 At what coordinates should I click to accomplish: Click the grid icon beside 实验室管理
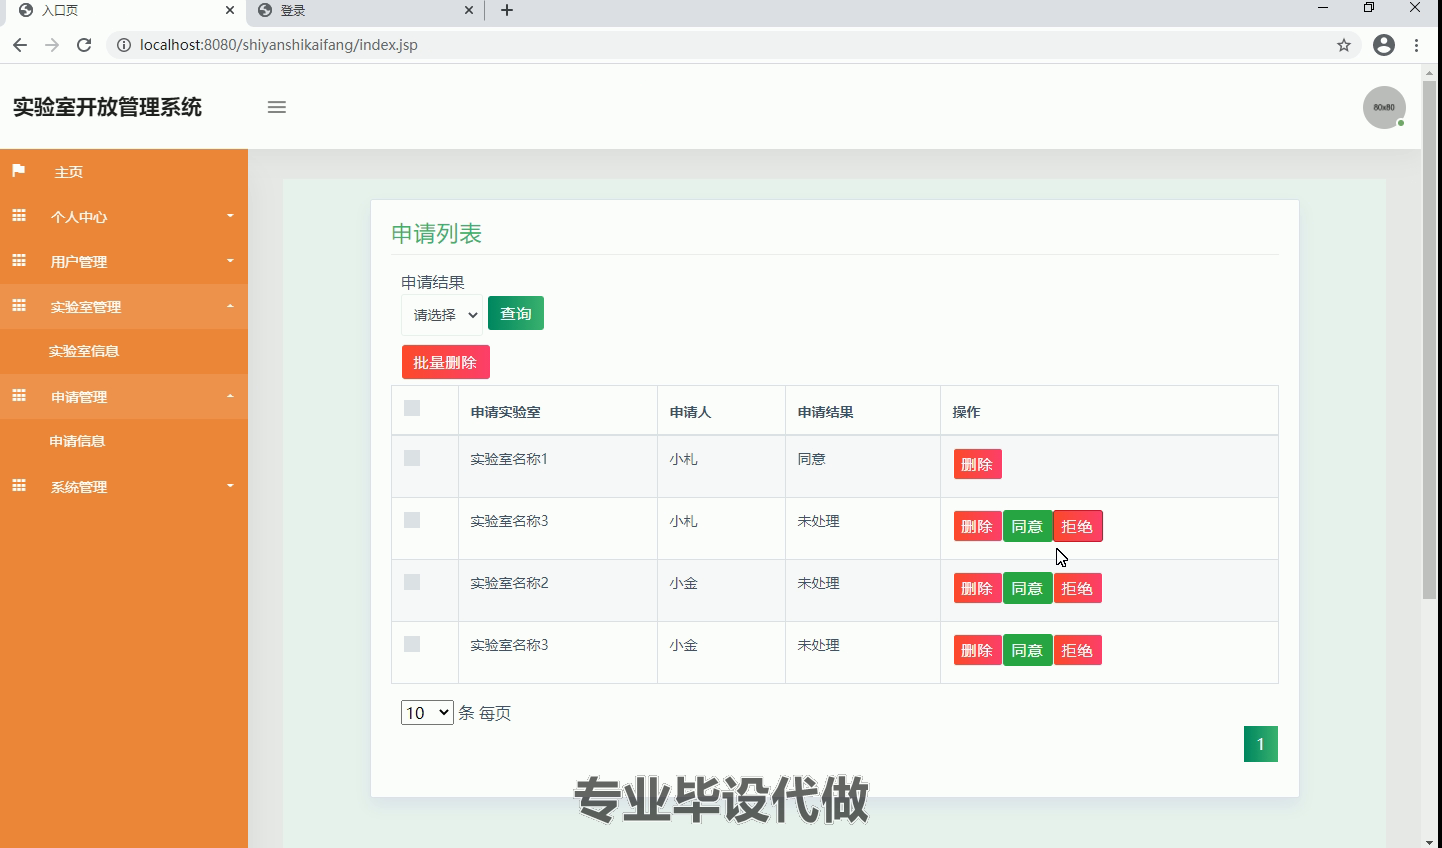[19, 306]
